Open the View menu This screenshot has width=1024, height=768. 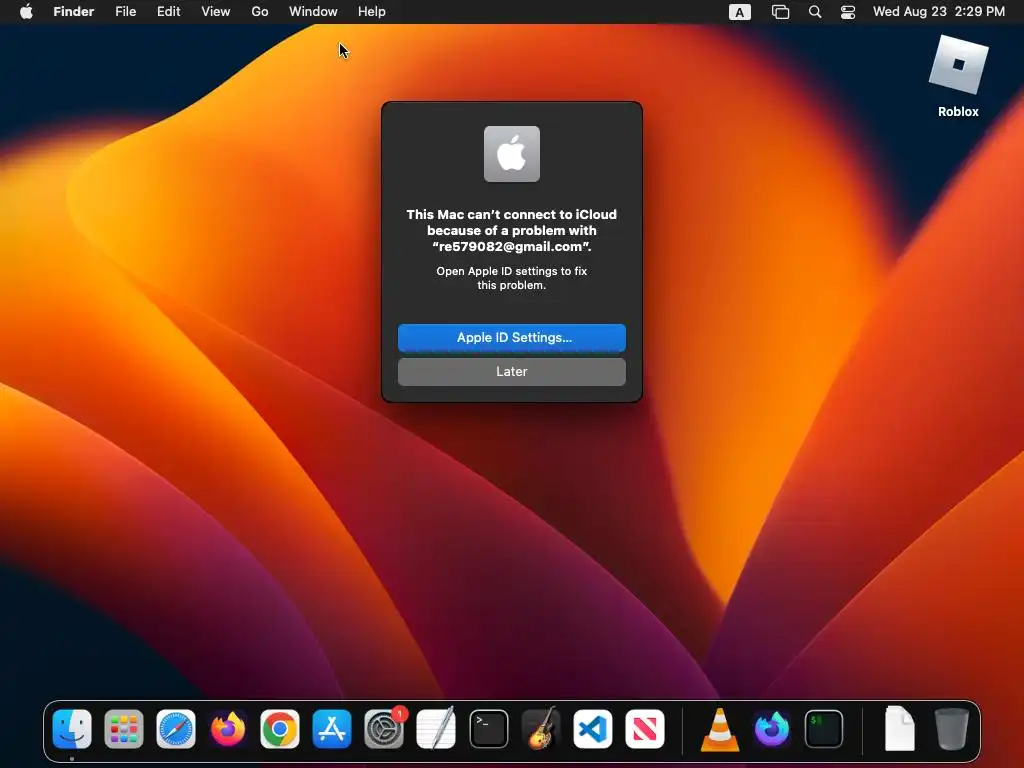[216, 12]
